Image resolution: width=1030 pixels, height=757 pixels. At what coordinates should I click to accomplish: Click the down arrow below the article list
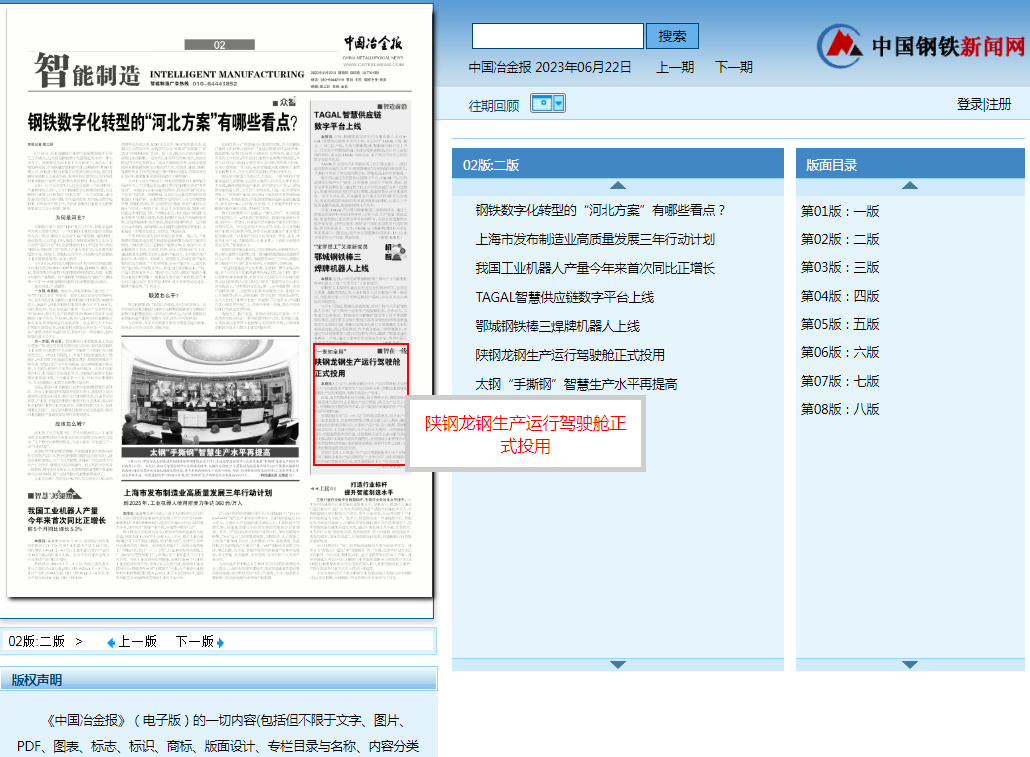pyautogui.click(x=618, y=663)
